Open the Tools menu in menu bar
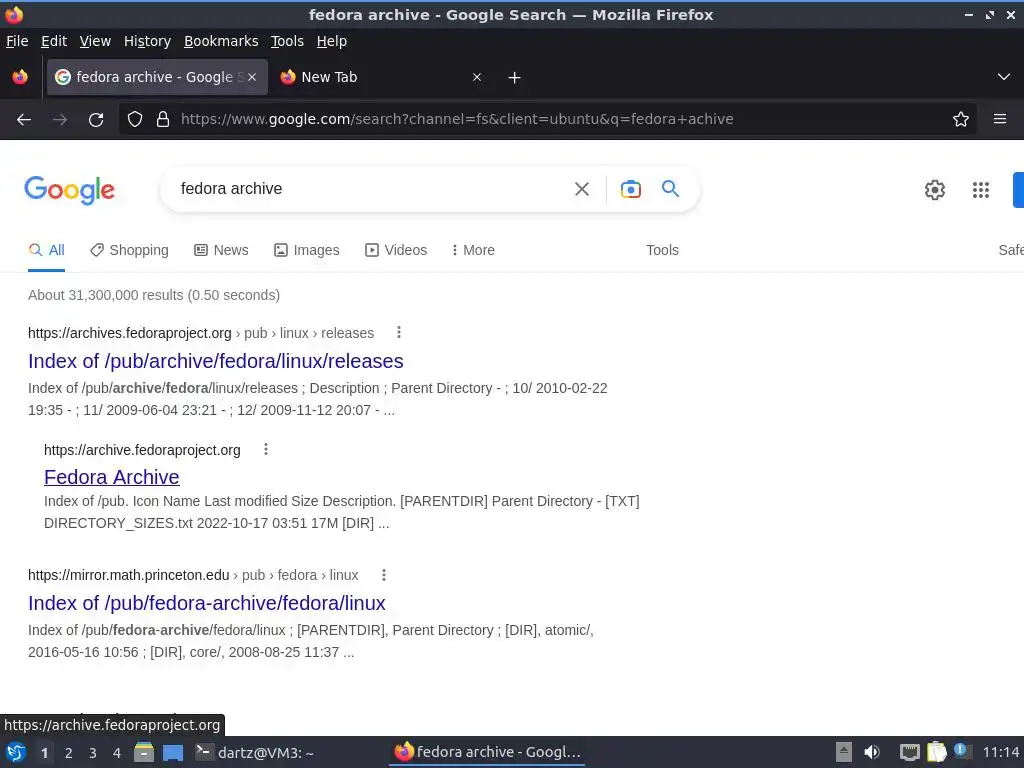 (287, 41)
